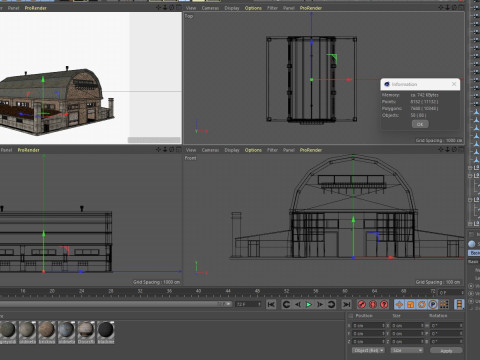Open ProRender menu in Perspective viewport

(x=36, y=8)
